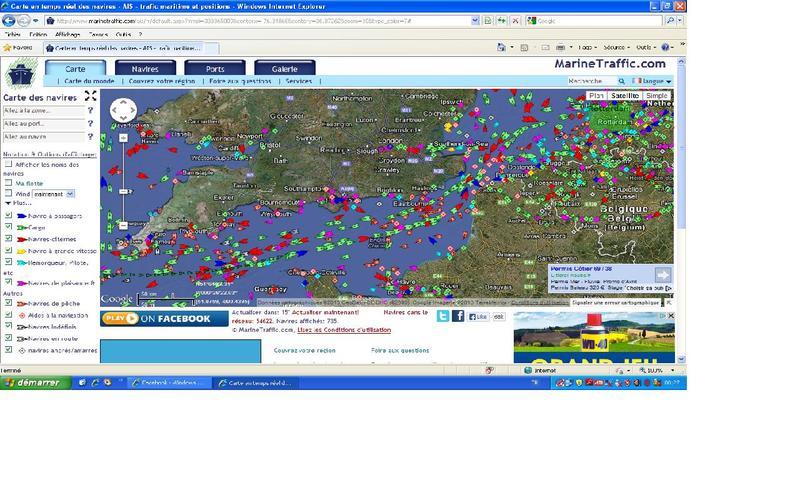This screenshot has width=800, height=500.
Task: Click the Twitter share icon
Action: tap(443, 316)
